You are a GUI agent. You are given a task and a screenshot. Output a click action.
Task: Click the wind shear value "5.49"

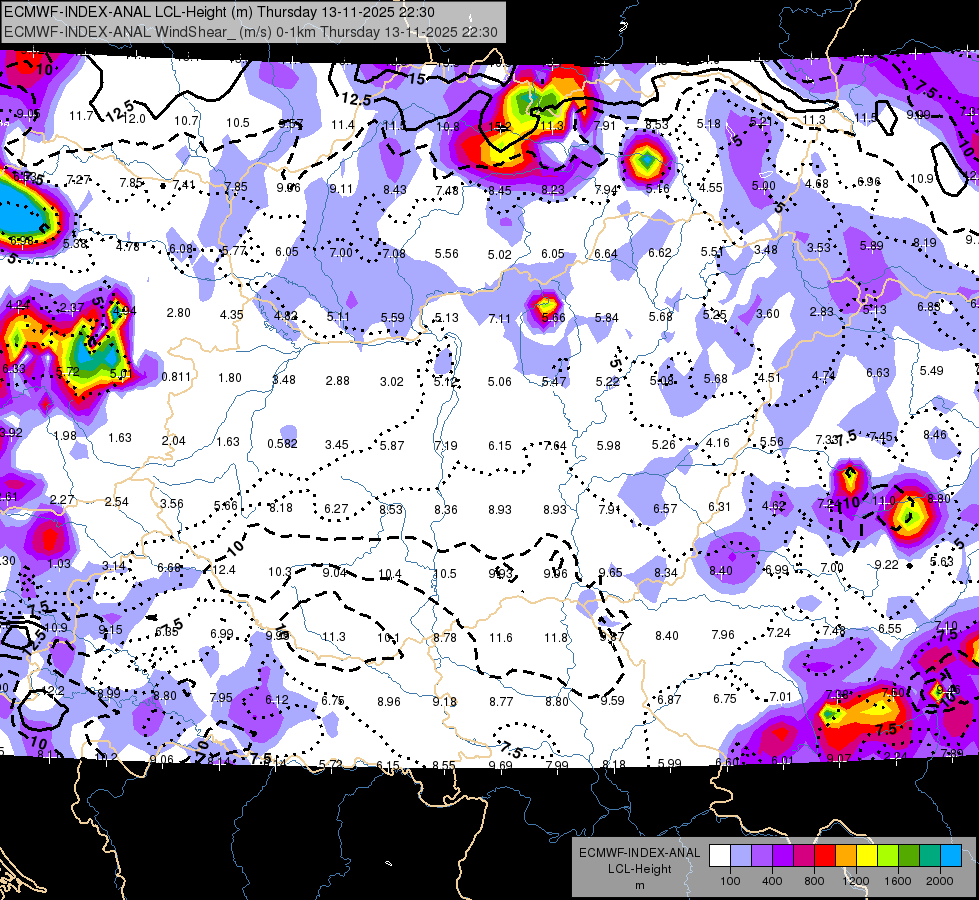pos(931,370)
